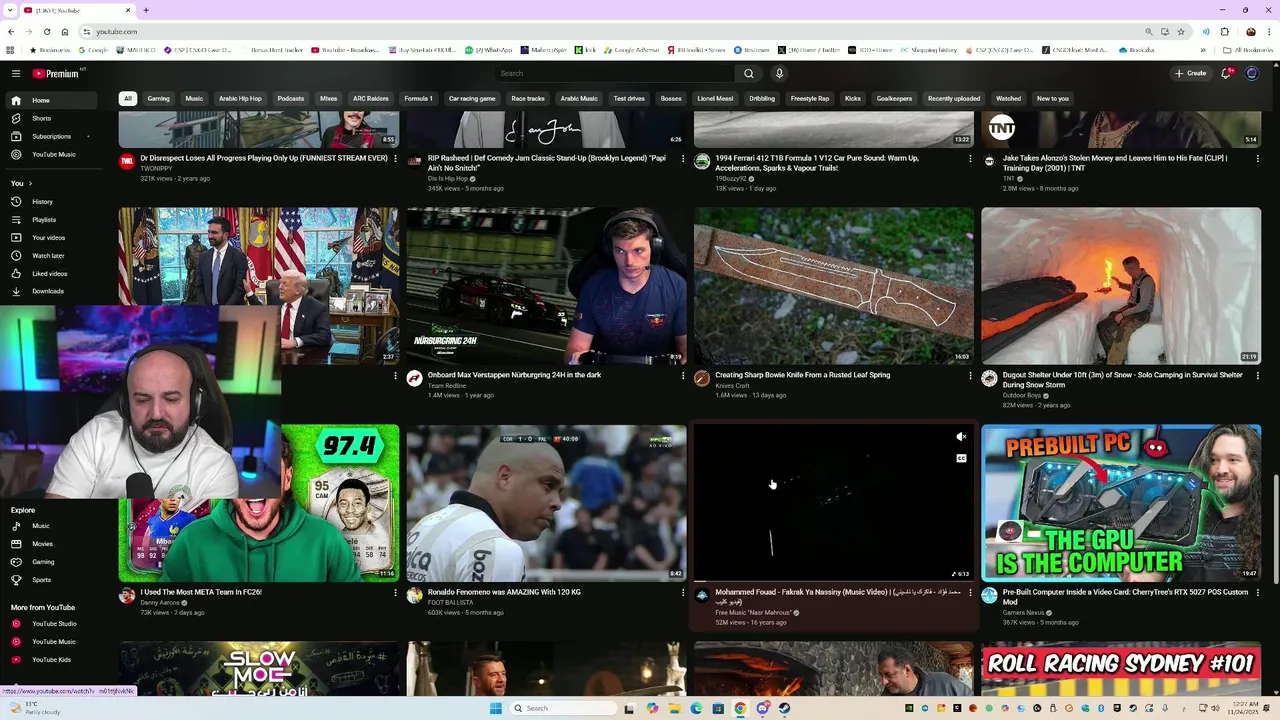Viewport: 1280px width, 720px height.
Task: Open menu for RIP Rasheed video
Action: pyautogui.click(x=683, y=159)
